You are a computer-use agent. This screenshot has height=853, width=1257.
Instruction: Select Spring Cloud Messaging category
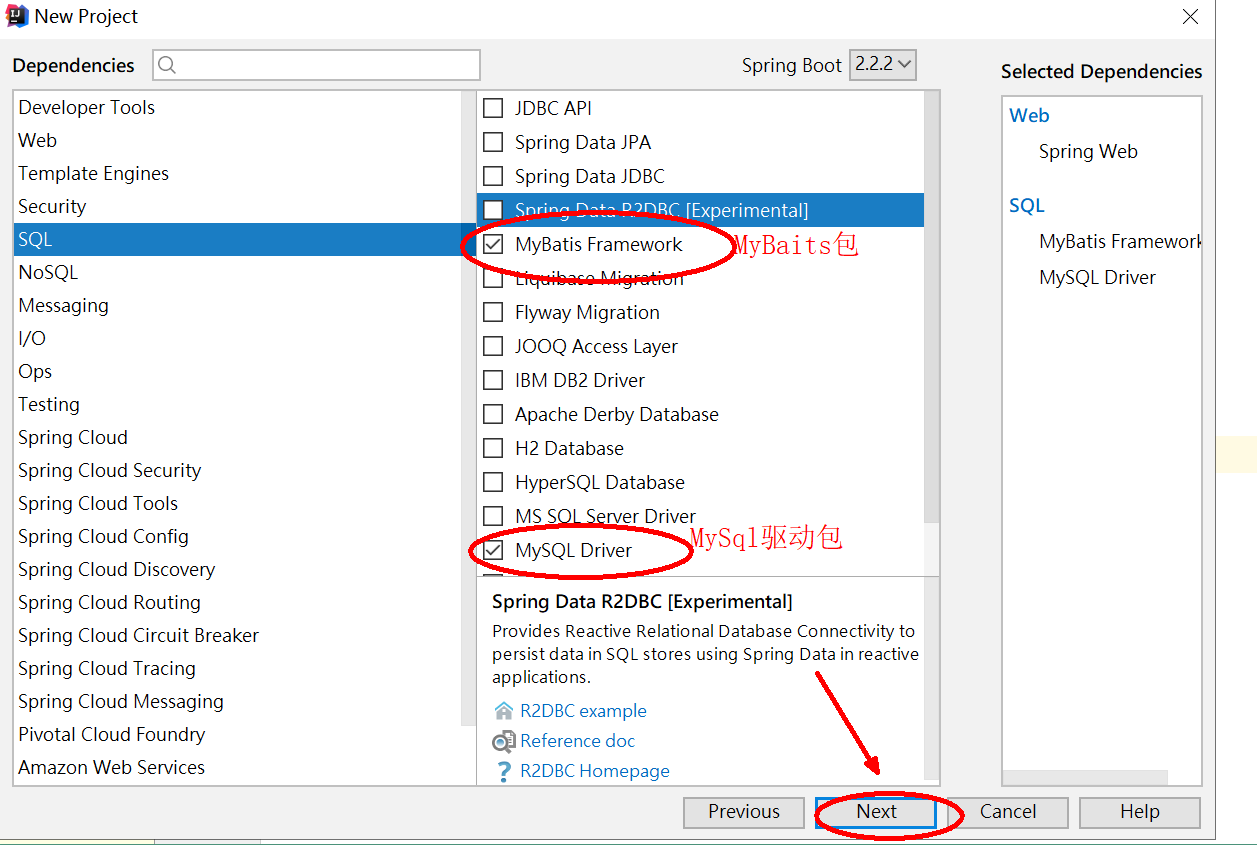point(238,701)
